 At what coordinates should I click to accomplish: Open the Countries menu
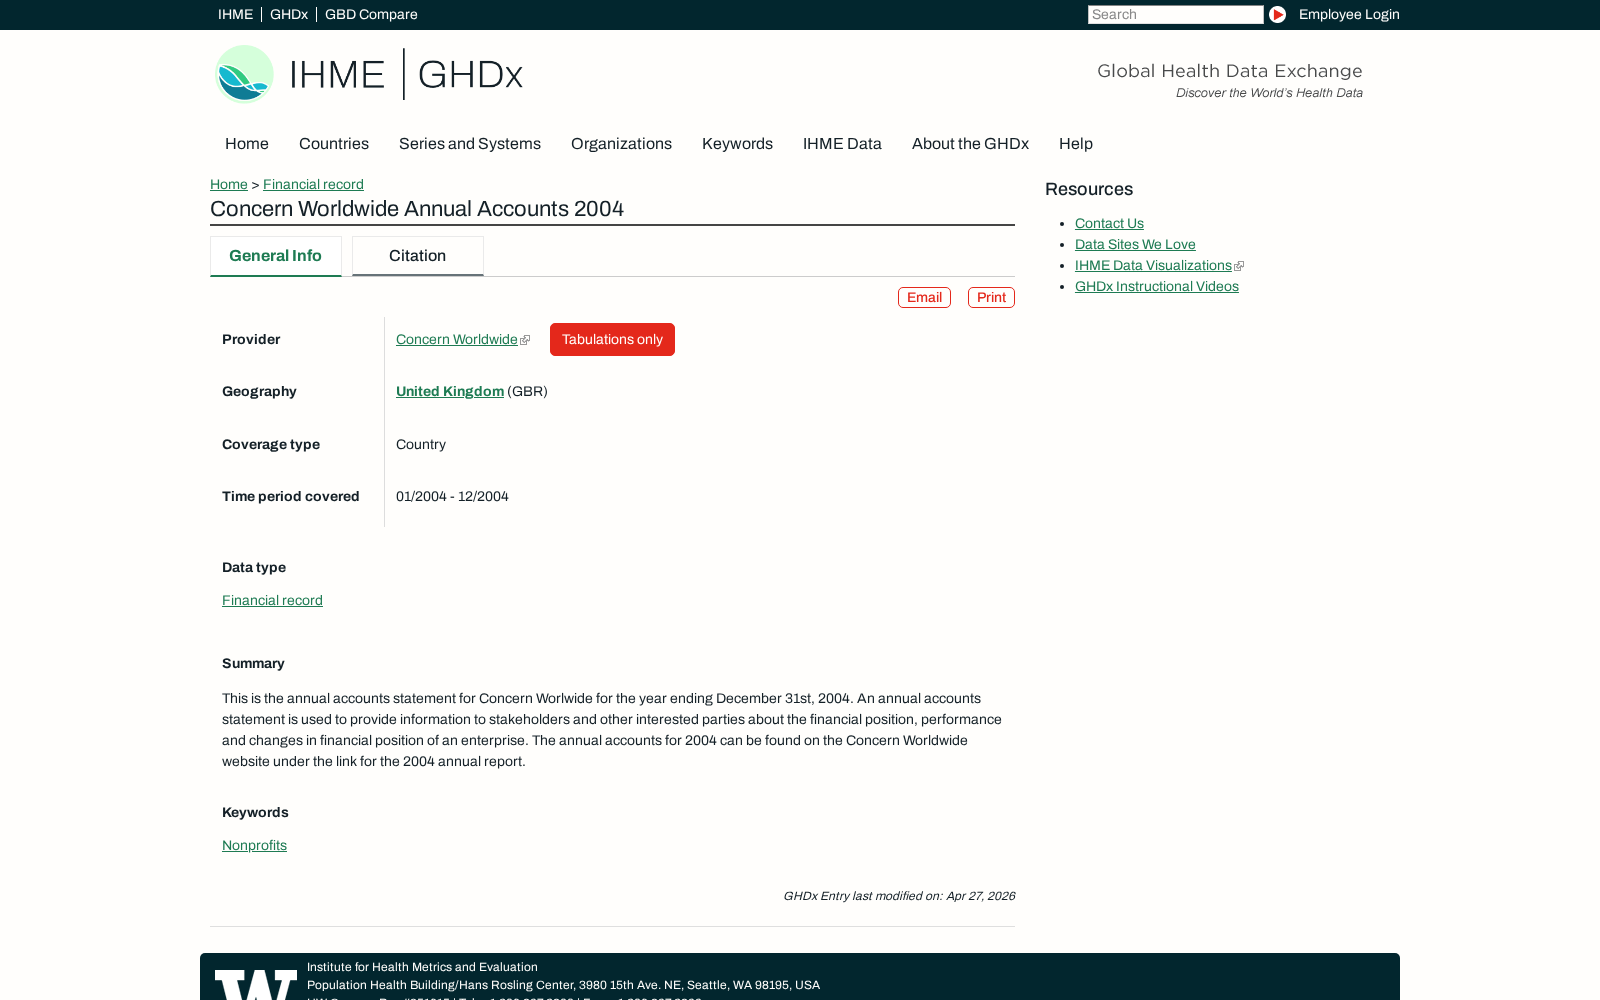(x=334, y=144)
